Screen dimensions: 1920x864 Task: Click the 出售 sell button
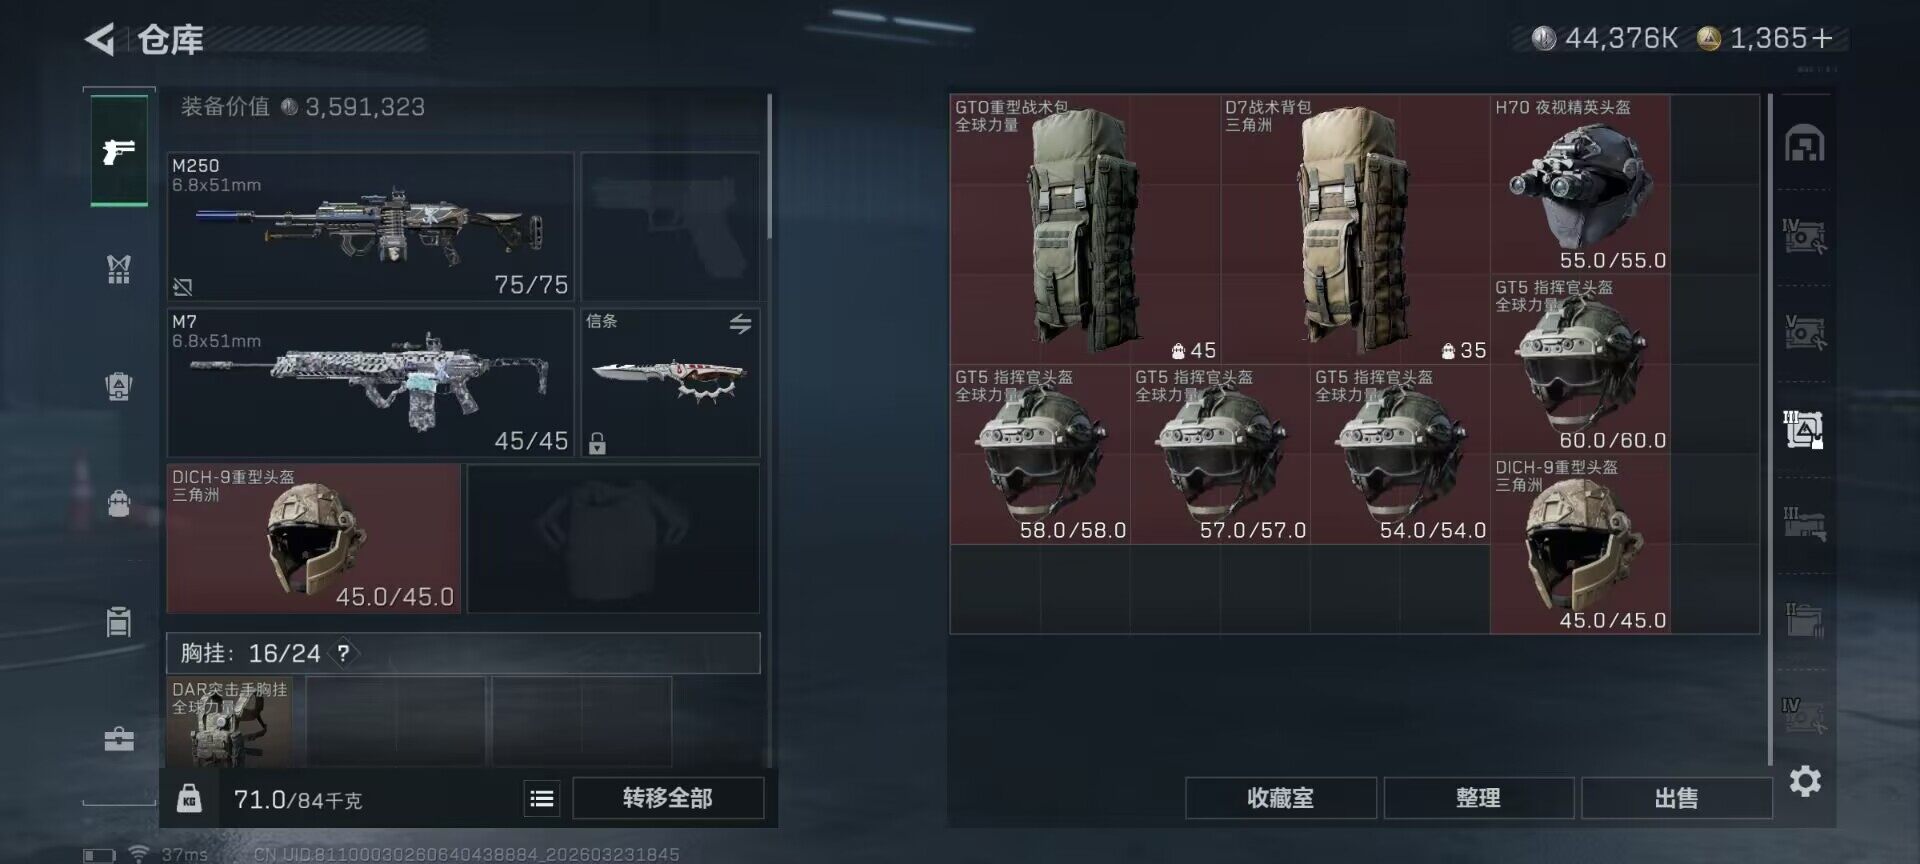pyautogui.click(x=1677, y=798)
